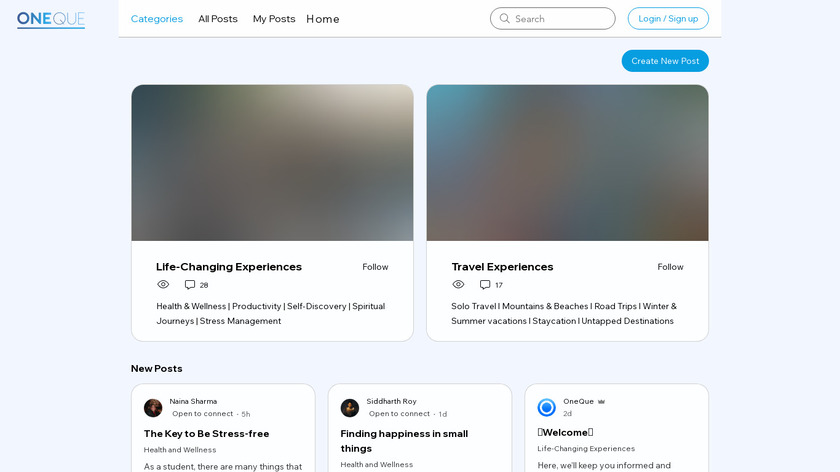
Task: Click the OneQue author avatar icon
Action: pyautogui.click(x=546, y=408)
